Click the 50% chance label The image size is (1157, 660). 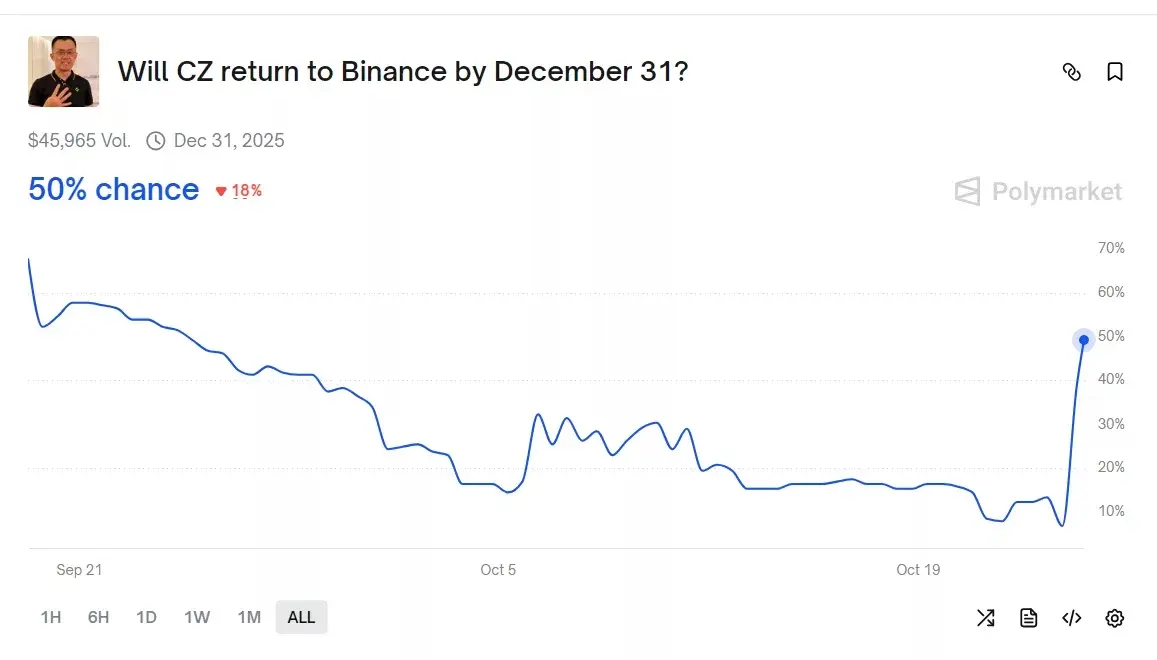click(x=113, y=190)
